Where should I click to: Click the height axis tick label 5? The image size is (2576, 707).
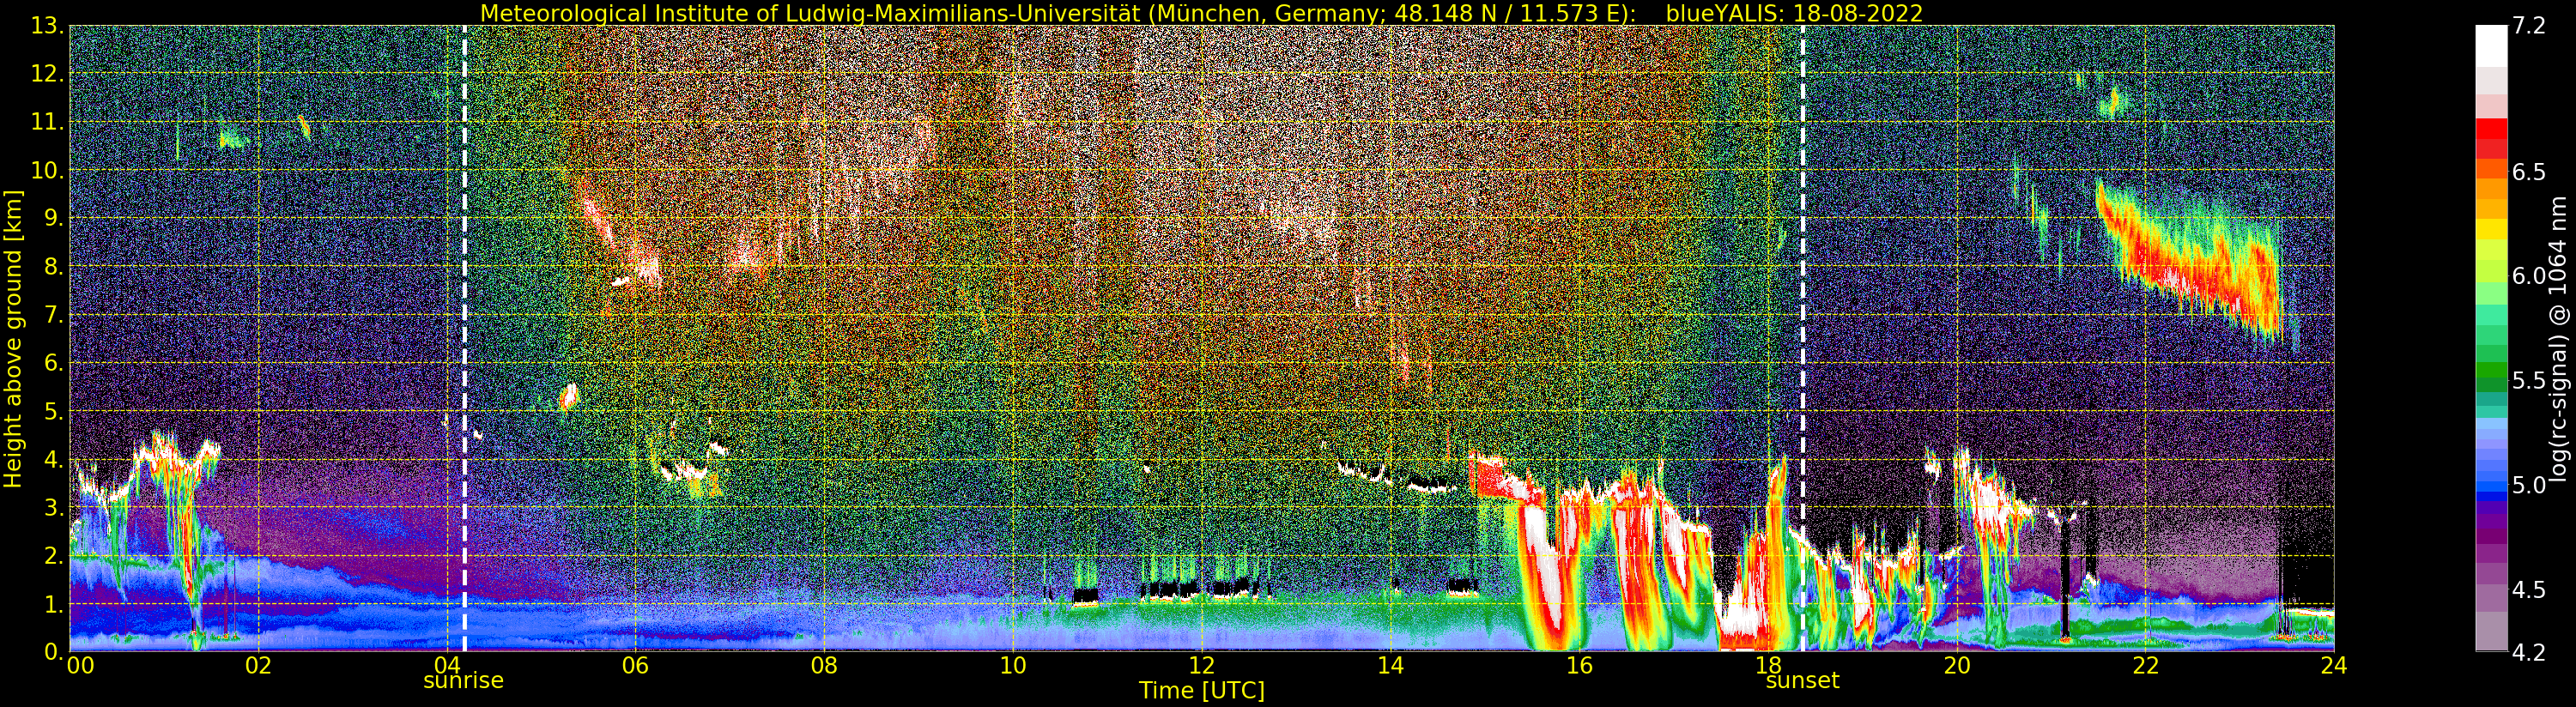[53, 412]
